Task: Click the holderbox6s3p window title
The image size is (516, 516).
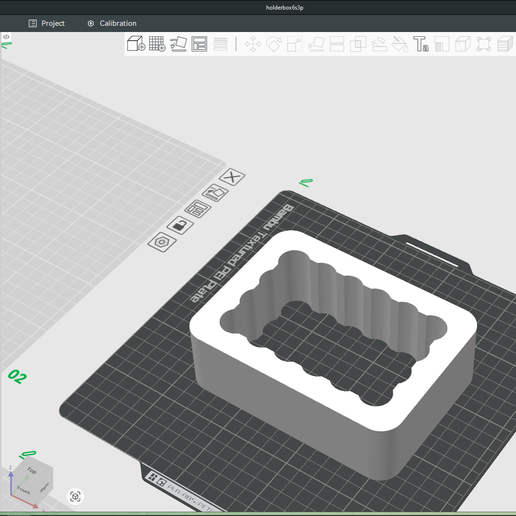Action: pyautogui.click(x=284, y=7)
